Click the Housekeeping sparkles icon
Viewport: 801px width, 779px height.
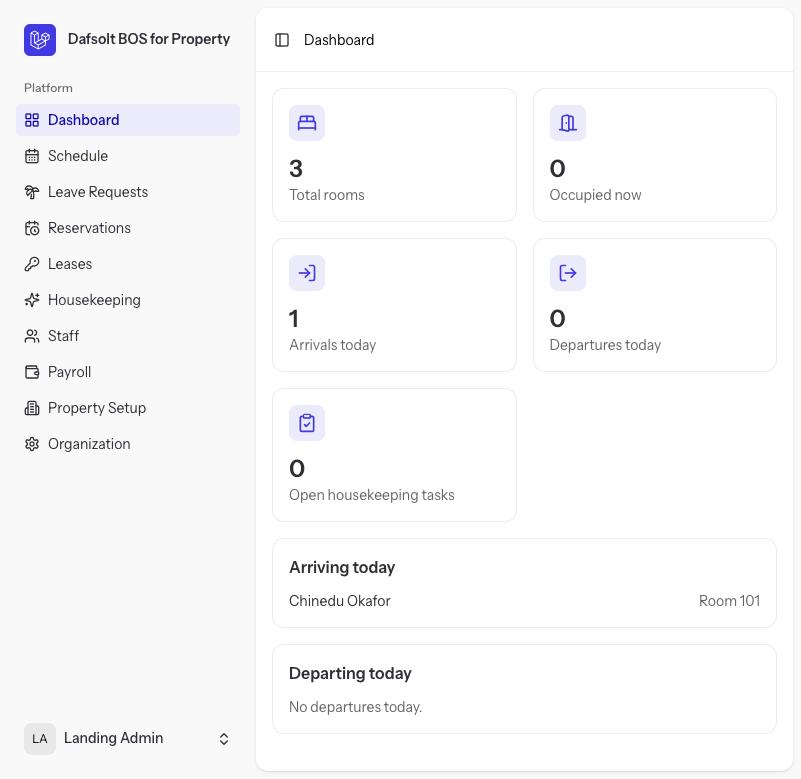[32, 300]
